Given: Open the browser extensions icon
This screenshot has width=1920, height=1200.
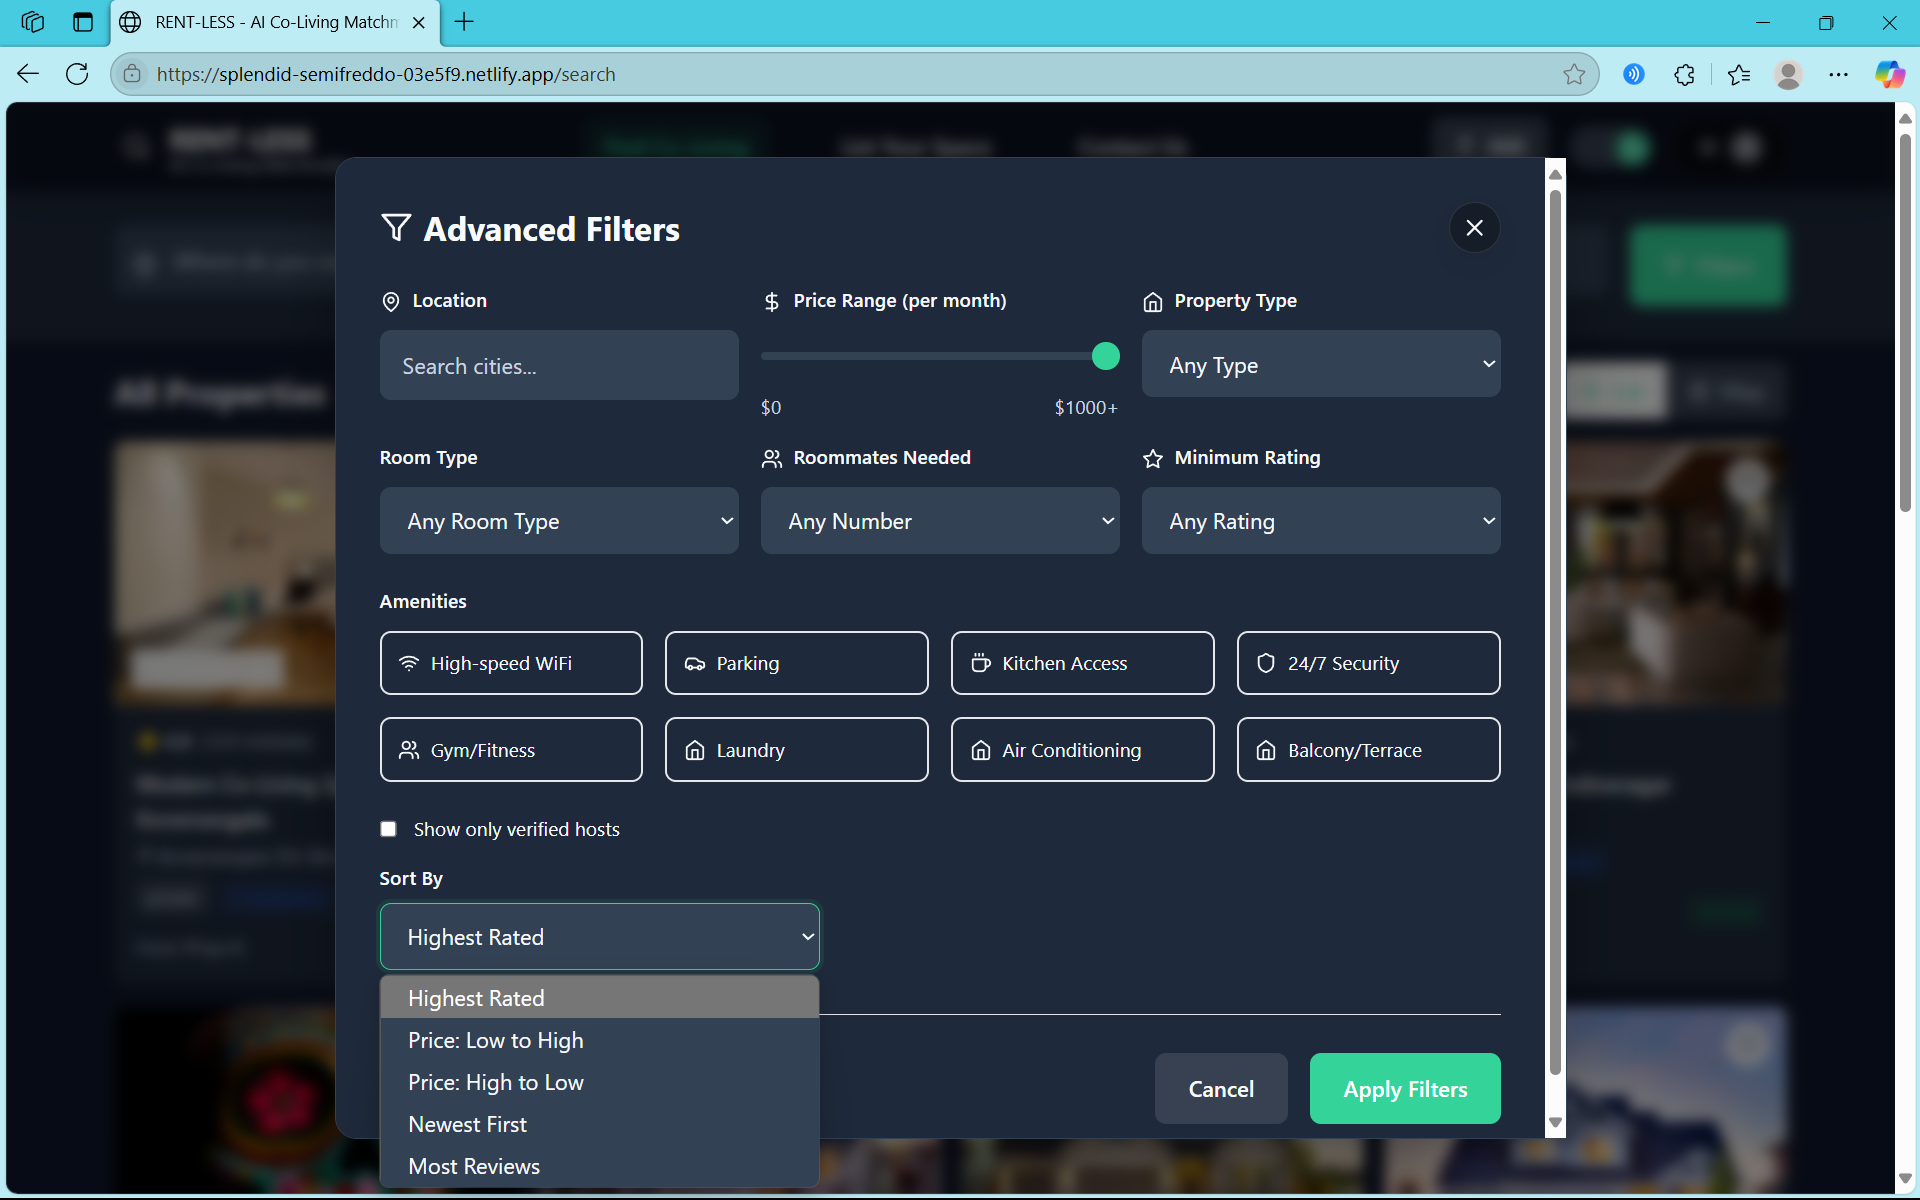Looking at the screenshot, I should click(1684, 74).
